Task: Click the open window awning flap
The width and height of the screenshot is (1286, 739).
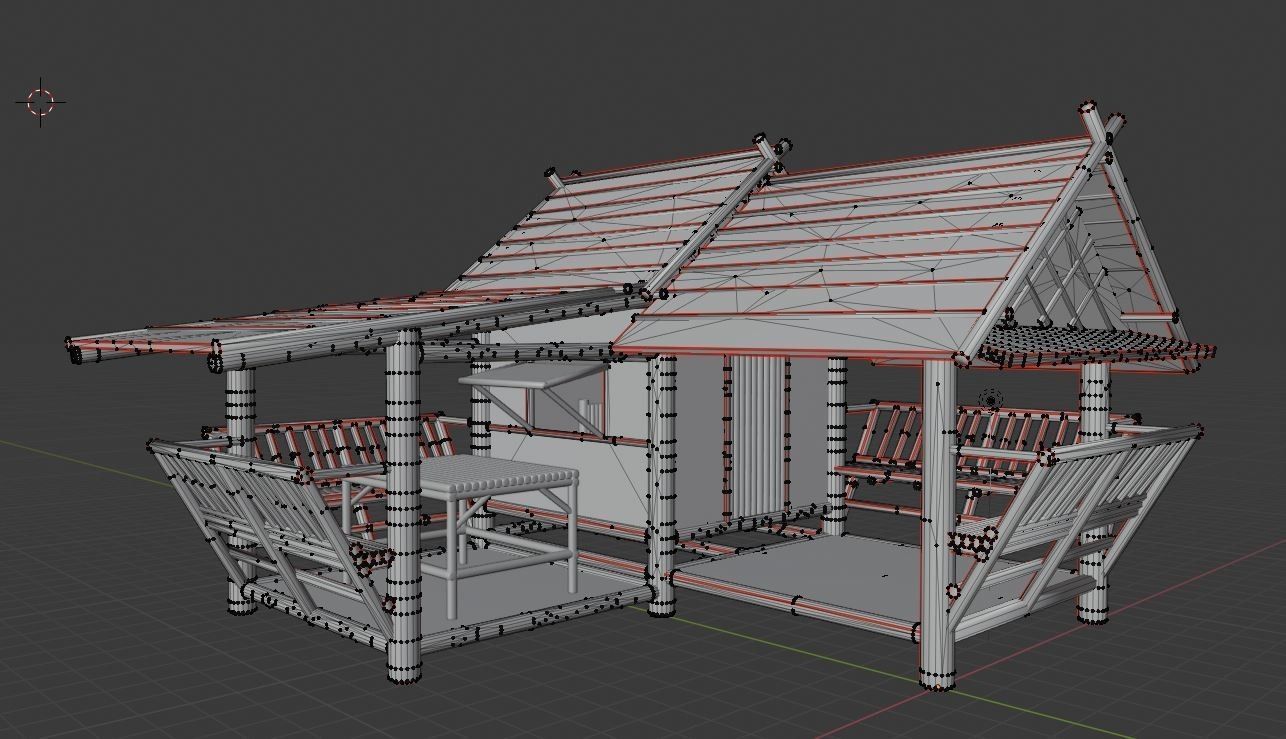Action: (x=534, y=376)
